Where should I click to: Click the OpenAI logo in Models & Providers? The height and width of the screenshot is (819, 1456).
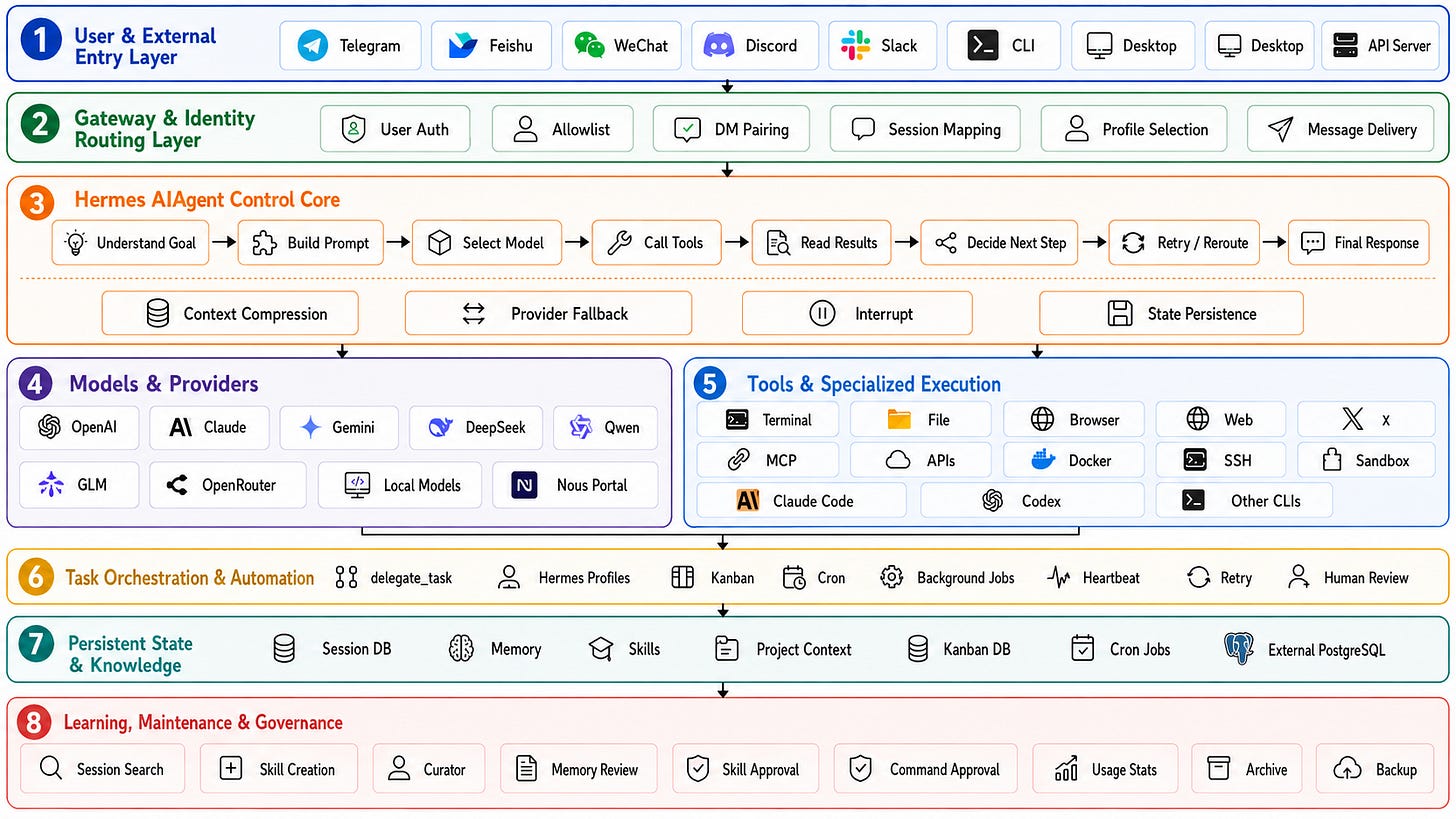(x=49, y=427)
